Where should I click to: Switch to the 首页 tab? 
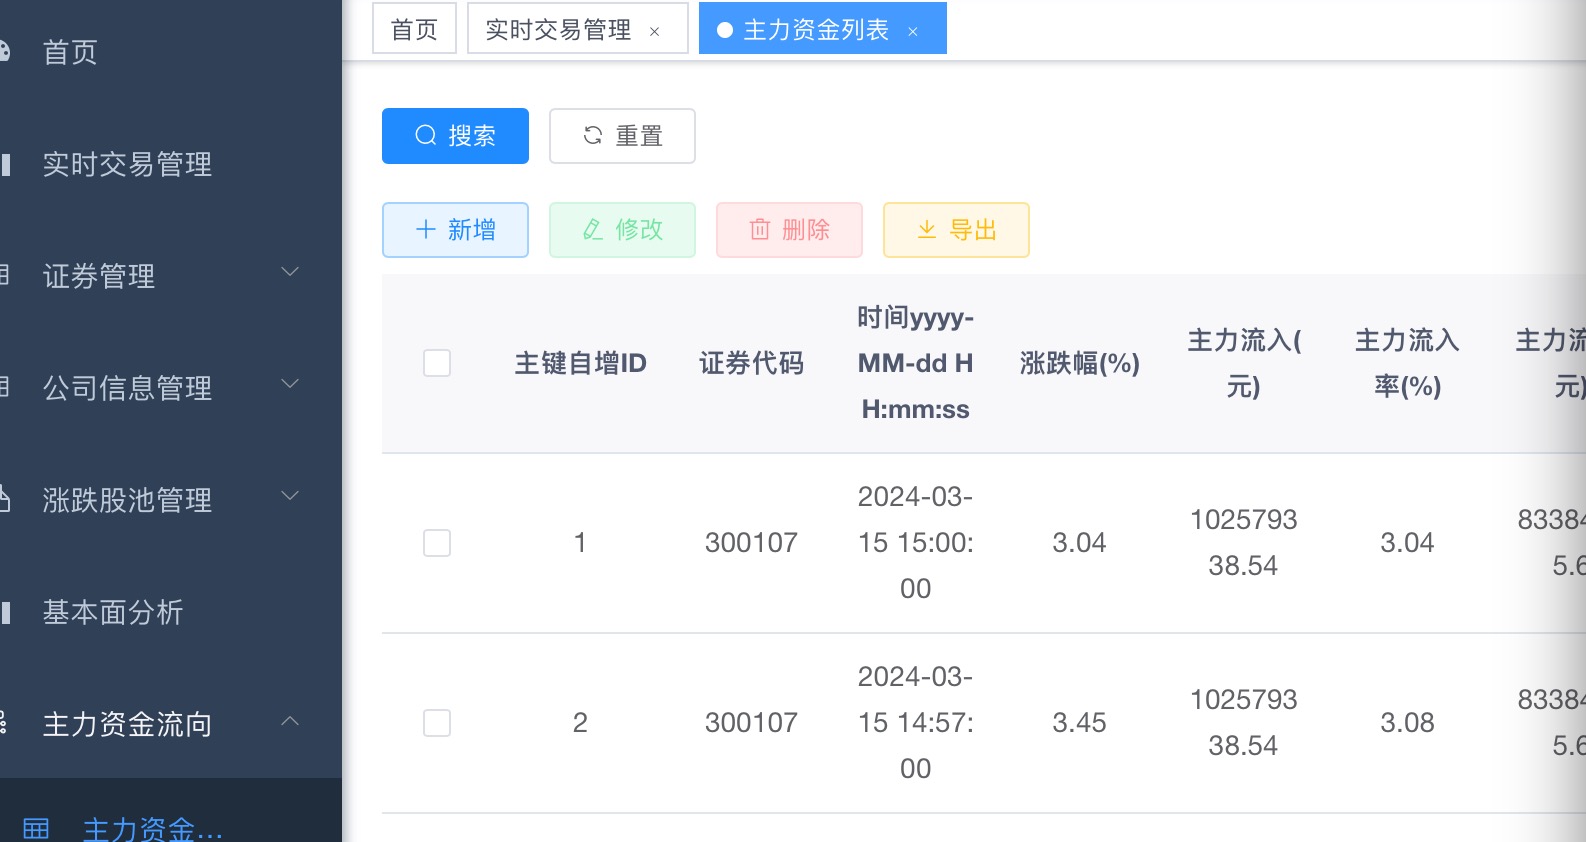(414, 29)
